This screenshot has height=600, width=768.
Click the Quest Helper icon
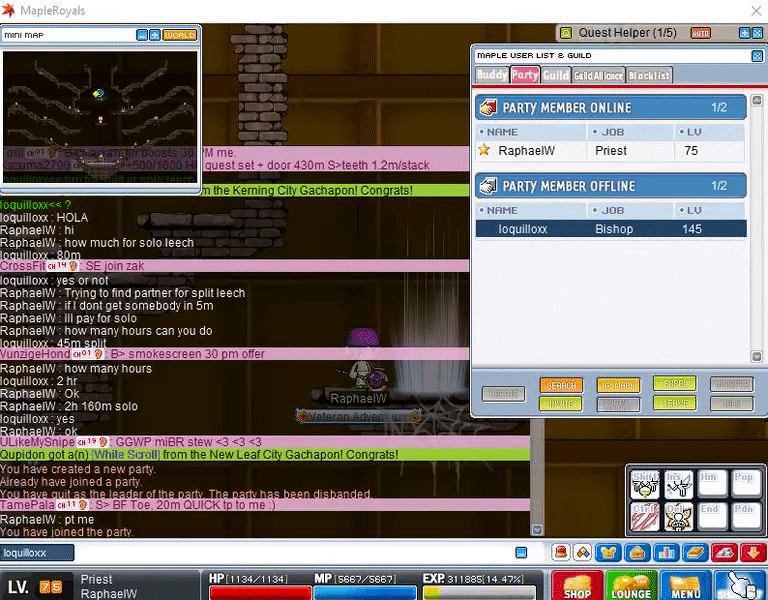[x=566, y=33]
